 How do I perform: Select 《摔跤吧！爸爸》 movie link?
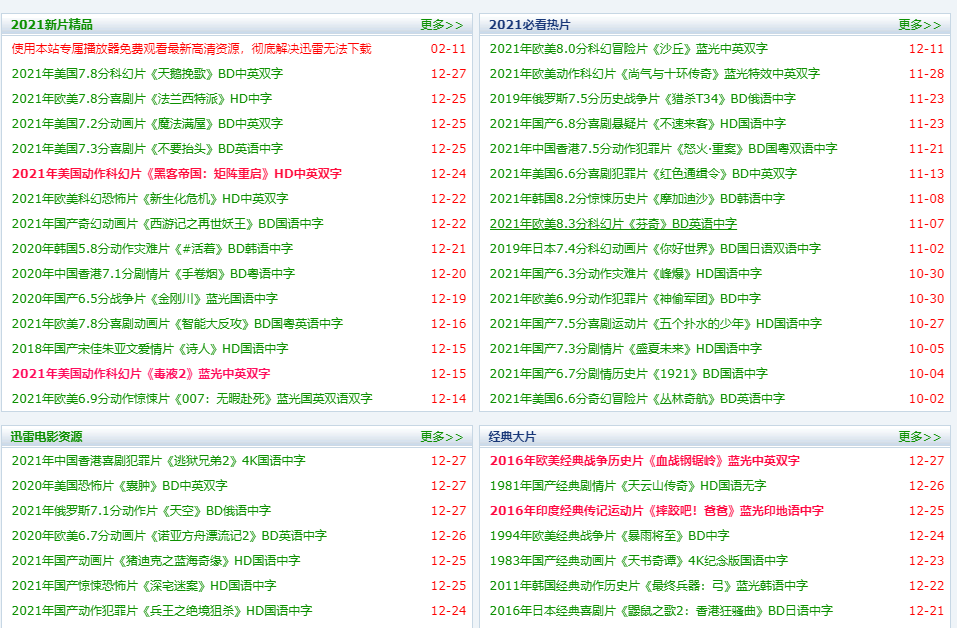(x=656, y=510)
